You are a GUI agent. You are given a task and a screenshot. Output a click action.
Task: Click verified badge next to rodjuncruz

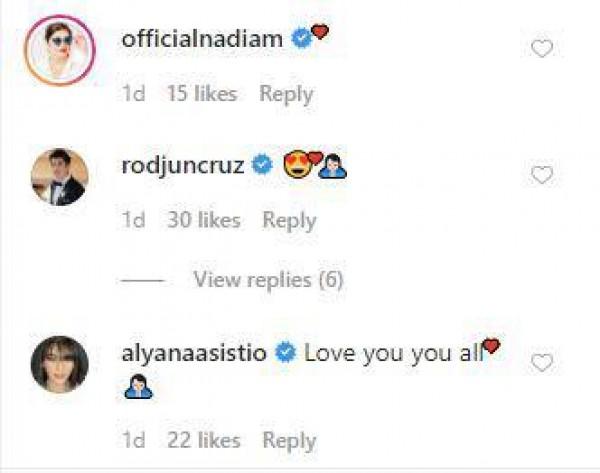click(263, 165)
